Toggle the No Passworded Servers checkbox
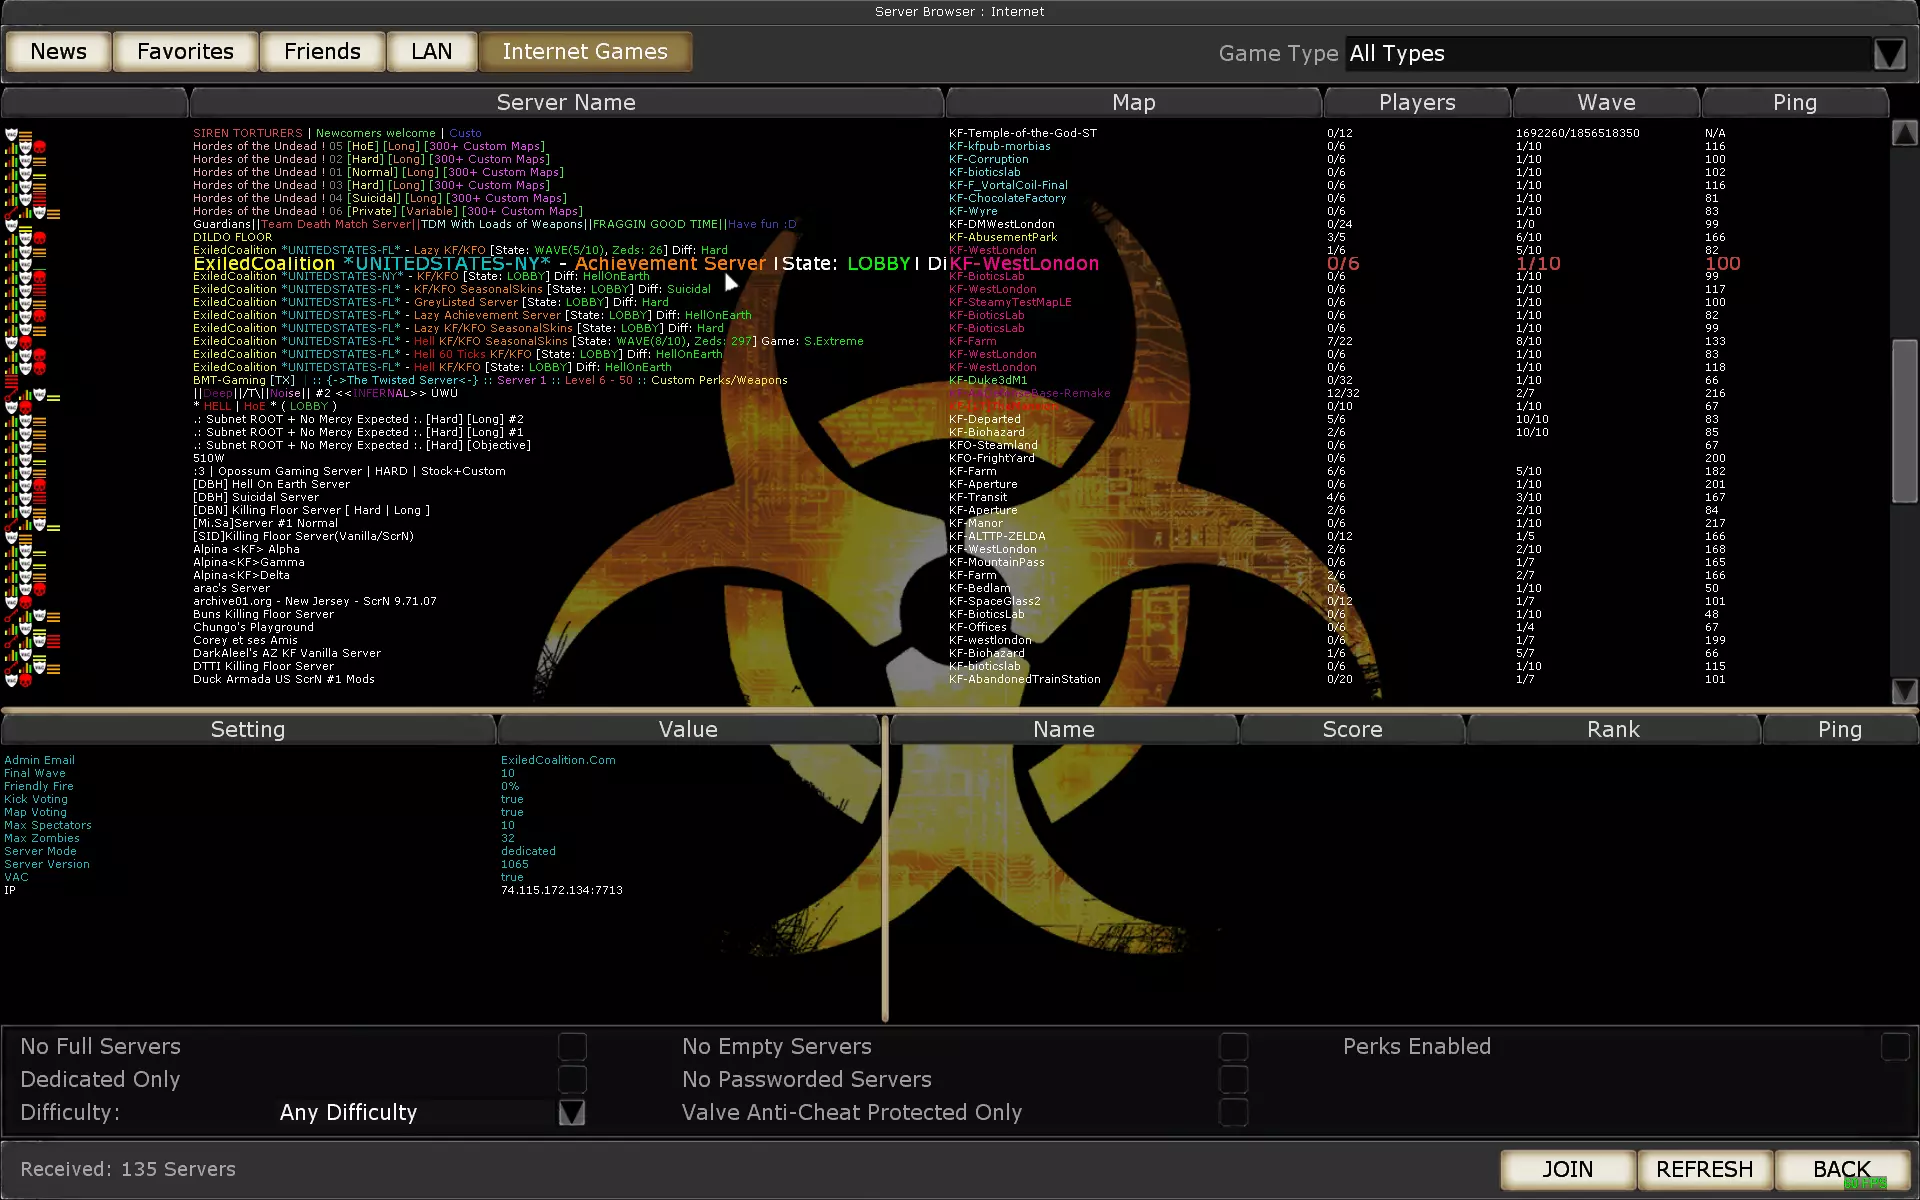1920x1200 pixels. tap(1233, 1079)
